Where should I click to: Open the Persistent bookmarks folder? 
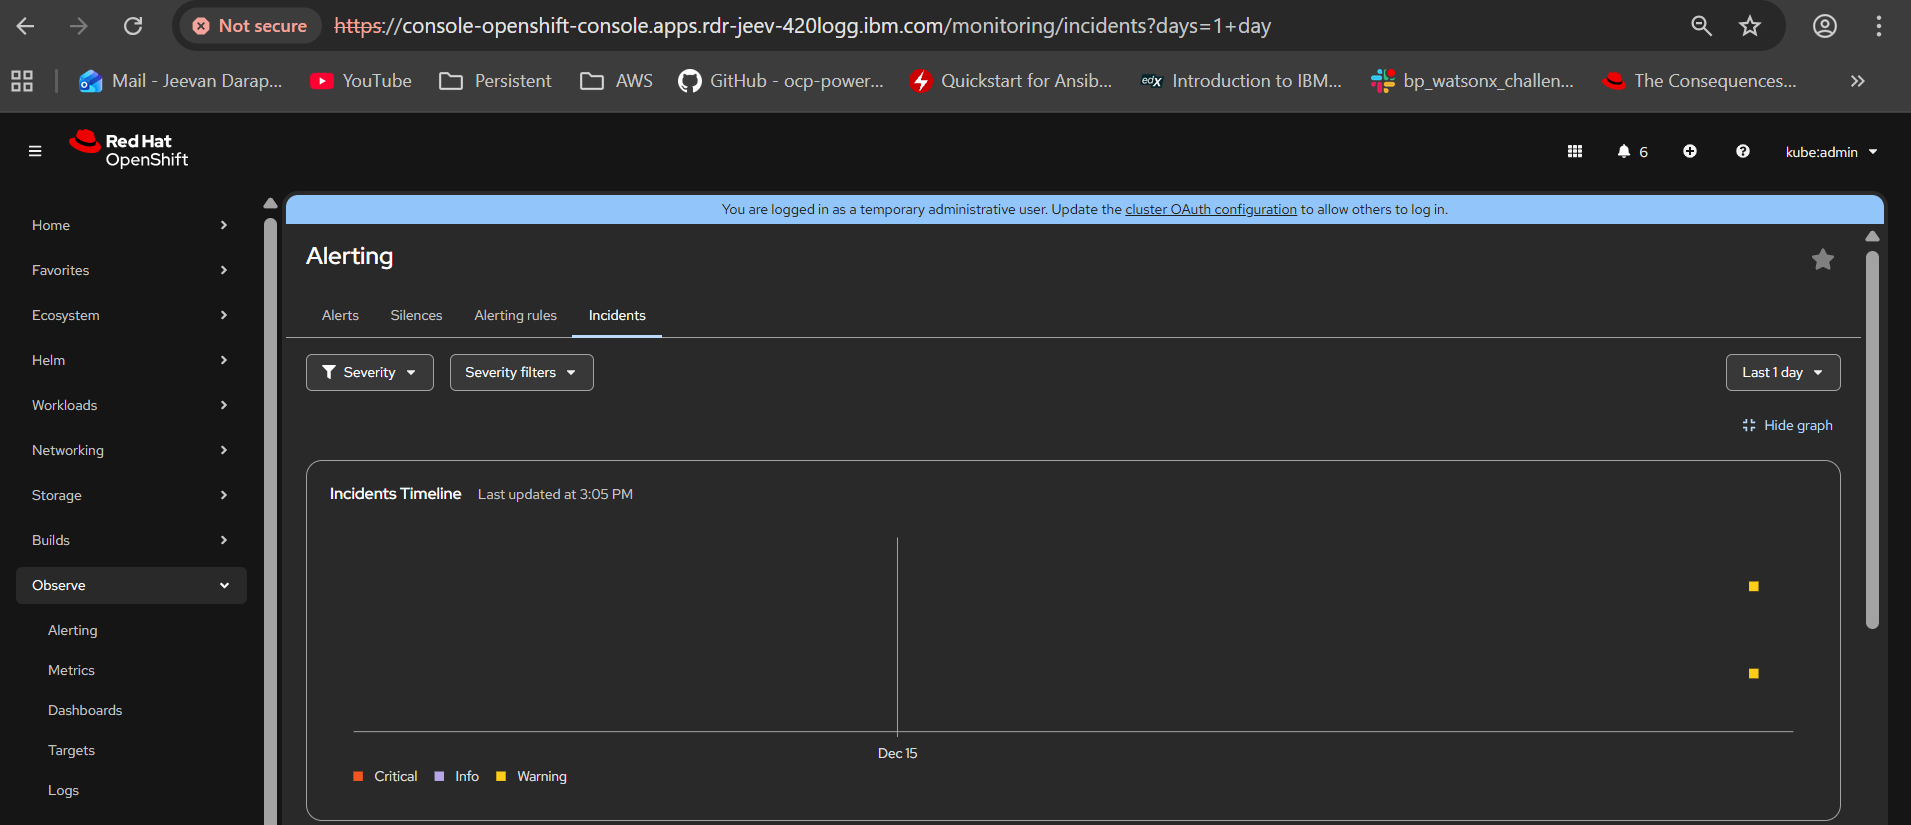pos(496,81)
